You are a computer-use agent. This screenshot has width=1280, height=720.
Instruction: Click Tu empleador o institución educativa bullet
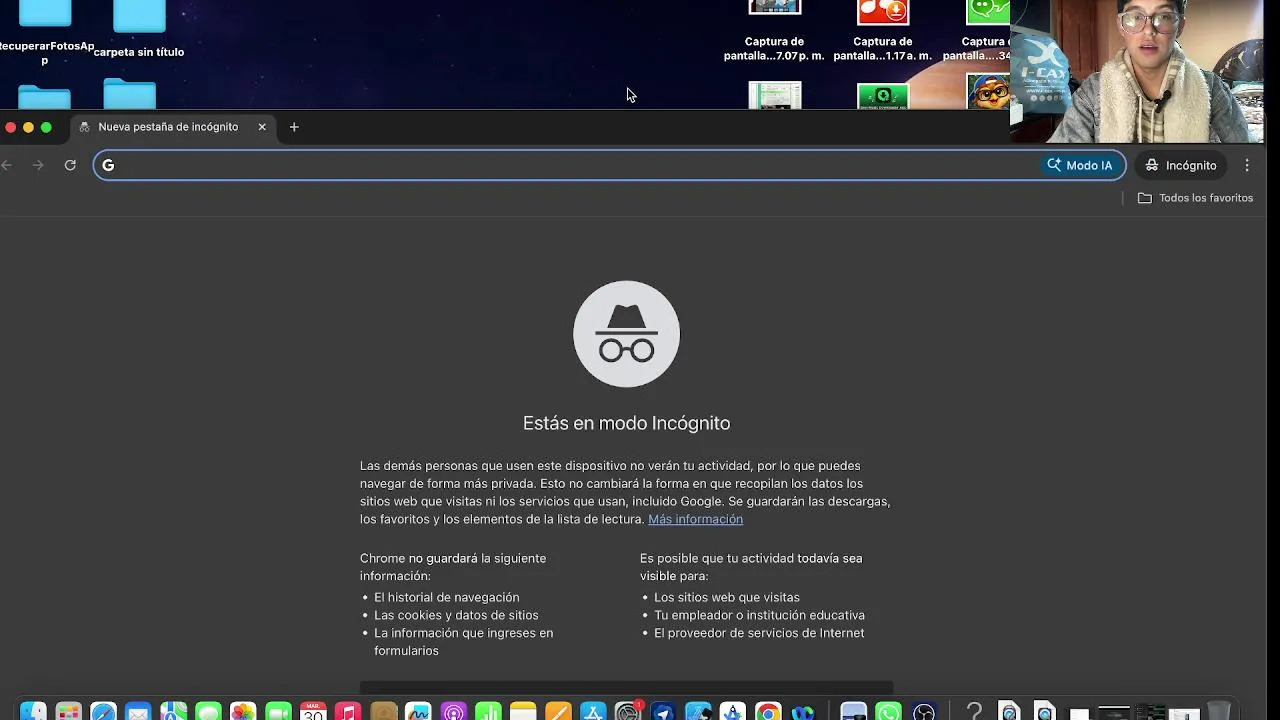pos(759,615)
